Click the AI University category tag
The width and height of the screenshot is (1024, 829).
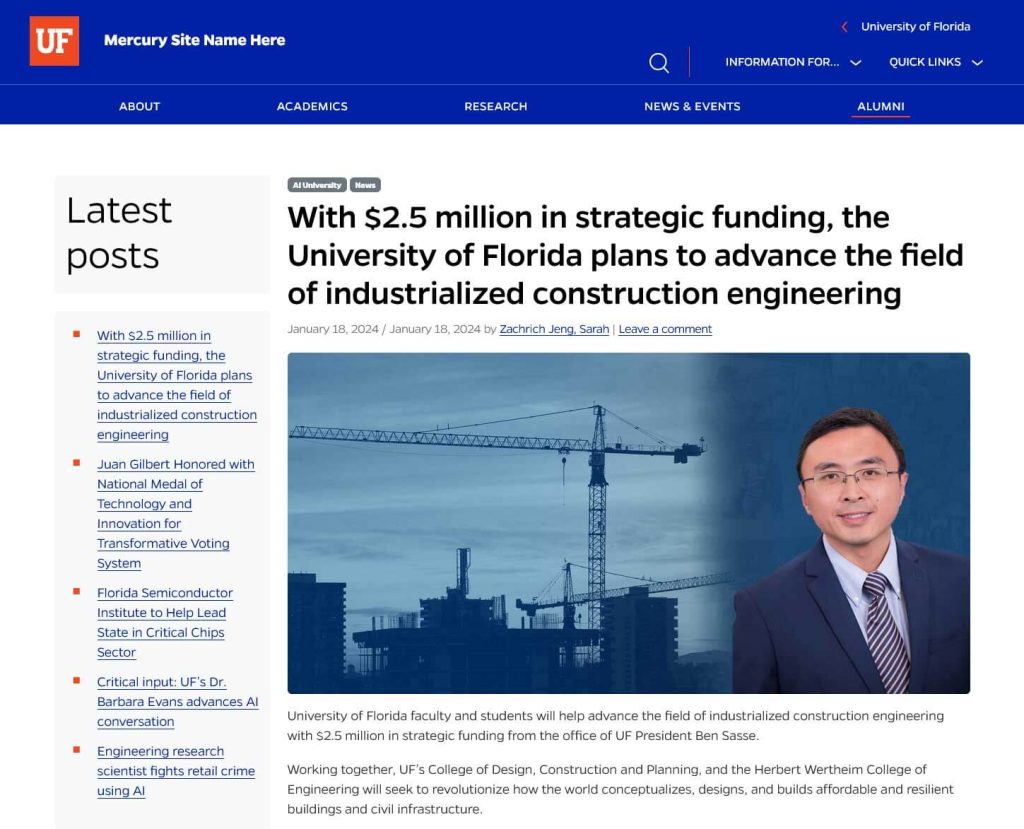317,185
